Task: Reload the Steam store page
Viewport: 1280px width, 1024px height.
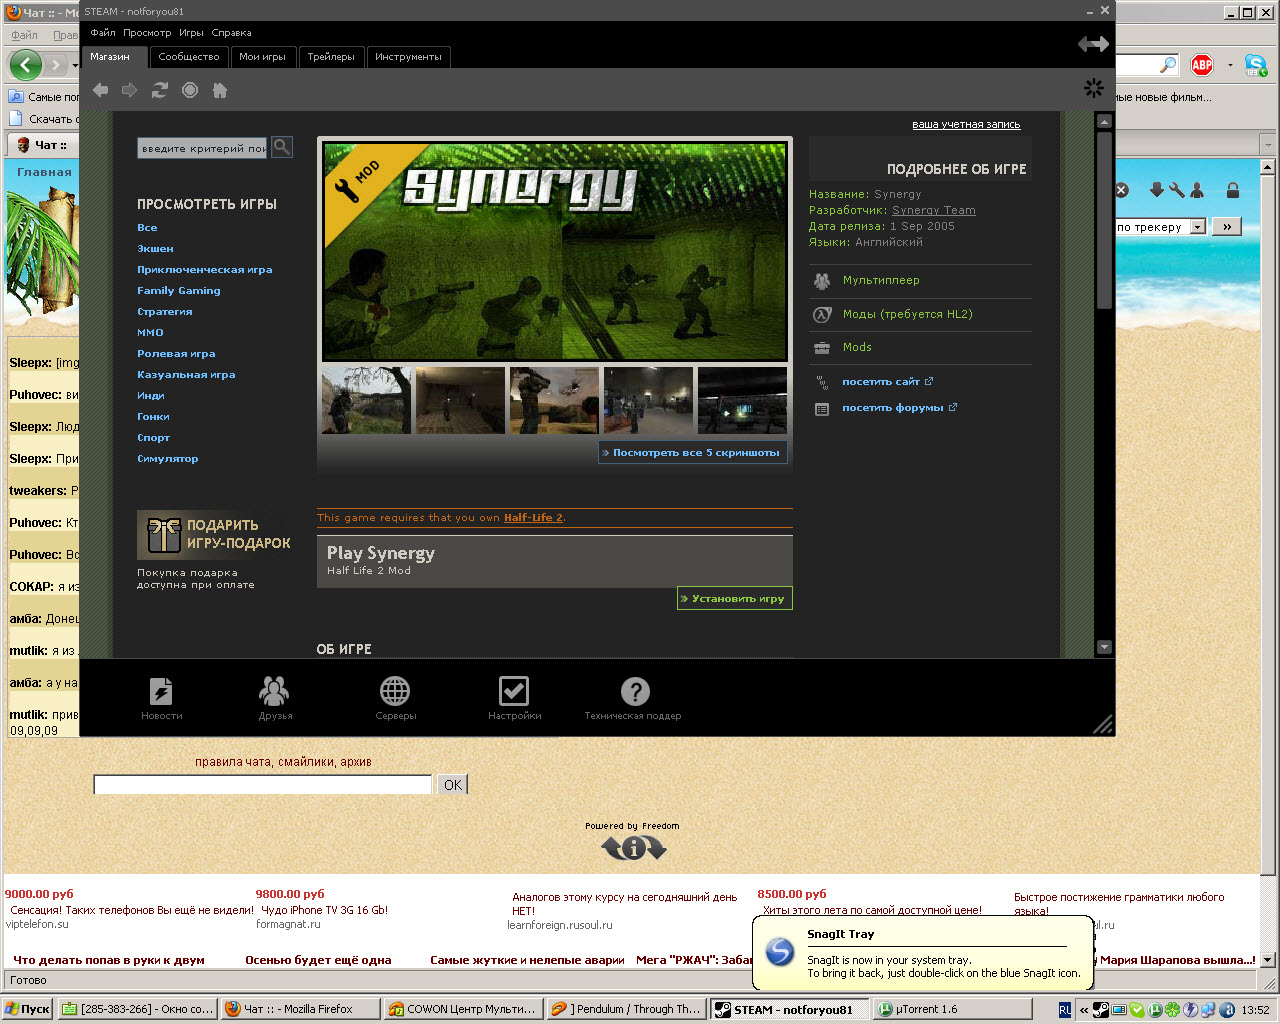Action: (x=160, y=90)
